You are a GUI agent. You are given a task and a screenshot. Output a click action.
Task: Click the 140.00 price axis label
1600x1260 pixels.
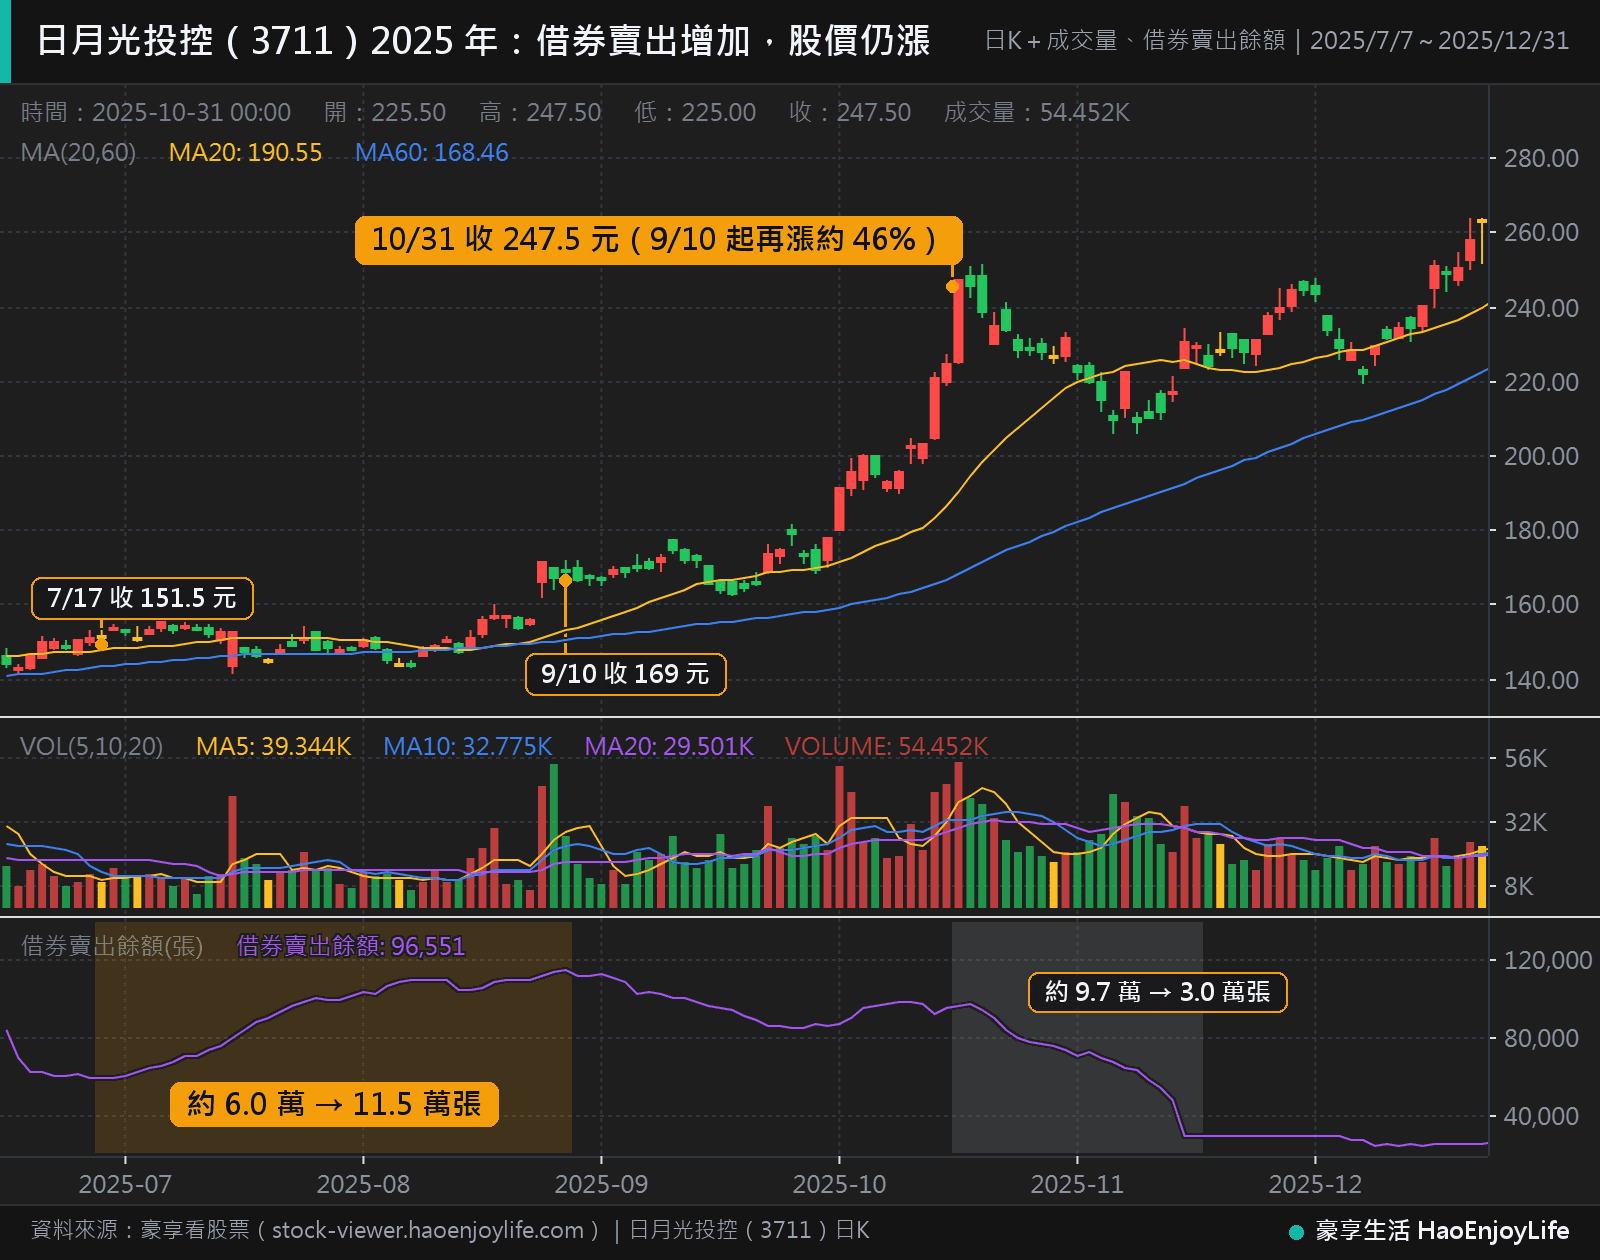[x=1541, y=680]
